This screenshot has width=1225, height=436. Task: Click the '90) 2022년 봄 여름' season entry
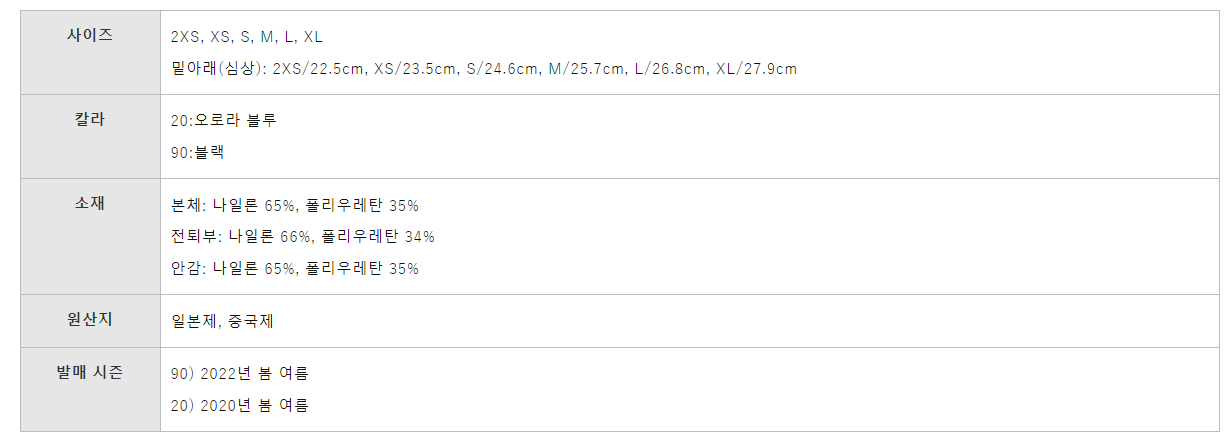pyautogui.click(x=240, y=374)
